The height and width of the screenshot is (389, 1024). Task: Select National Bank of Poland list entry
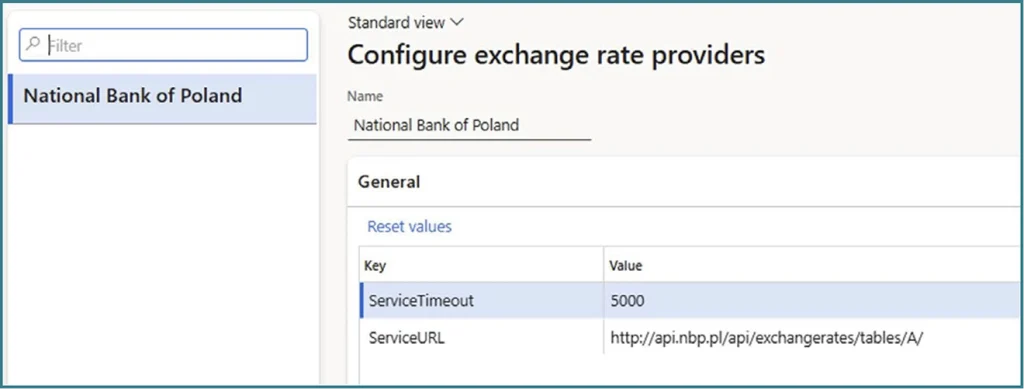pyautogui.click(x=163, y=99)
